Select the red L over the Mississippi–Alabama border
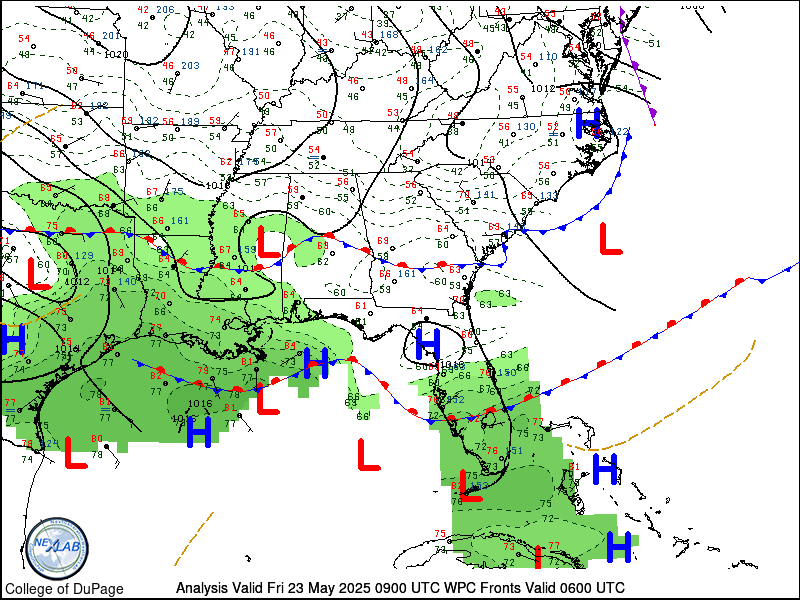 point(269,242)
